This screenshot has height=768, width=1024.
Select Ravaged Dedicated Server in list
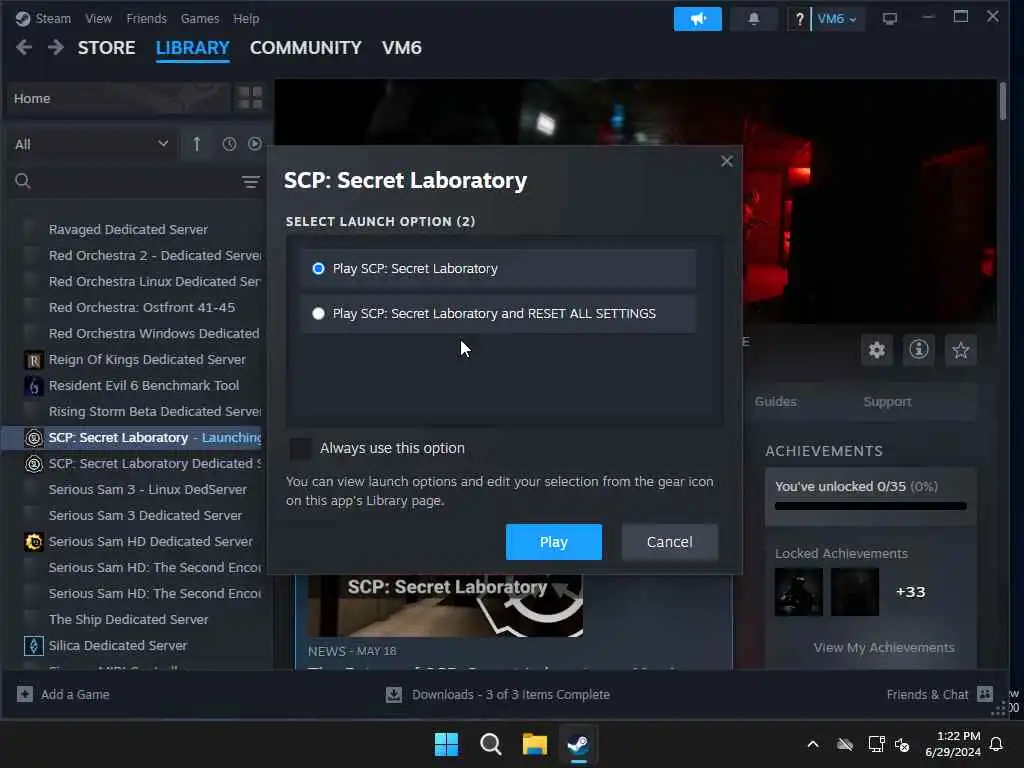pyautogui.click(x=128, y=229)
